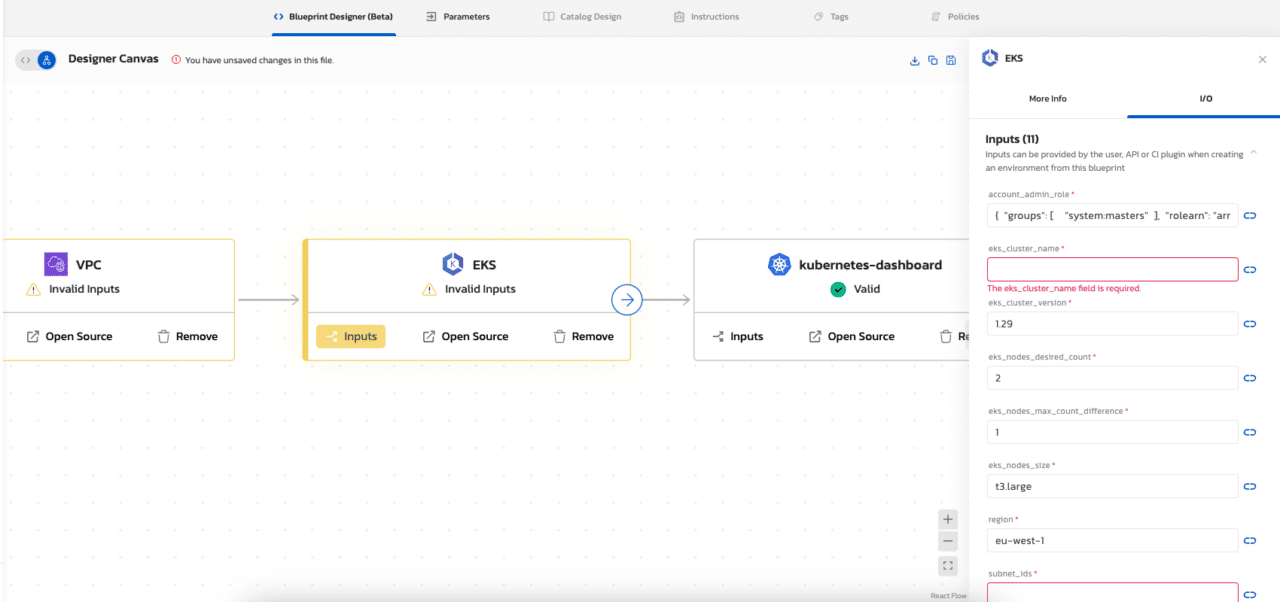Screen dimensions: 1280x602
Task: Focus the empty eks_cluster_name field
Action: (x=1112, y=269)
